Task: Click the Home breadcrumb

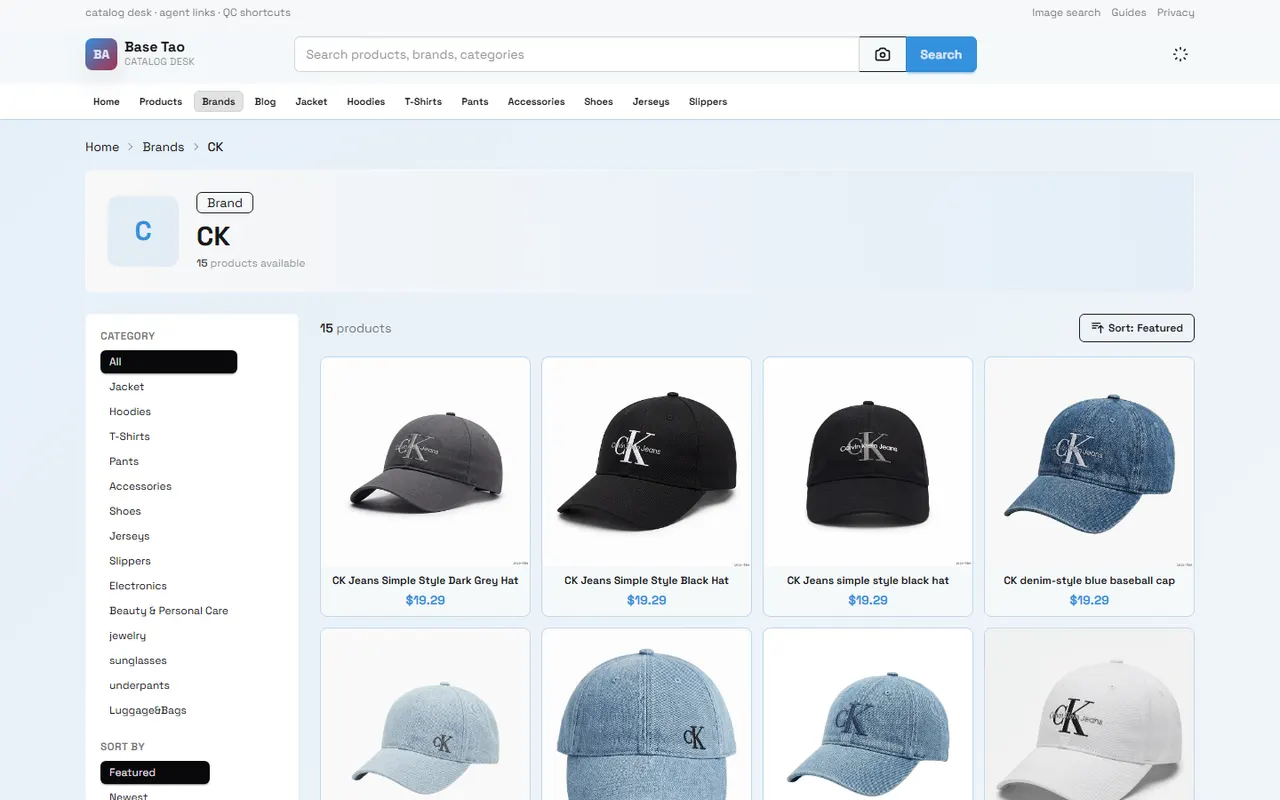Action: pyautogui.click(x=102, y=147)
